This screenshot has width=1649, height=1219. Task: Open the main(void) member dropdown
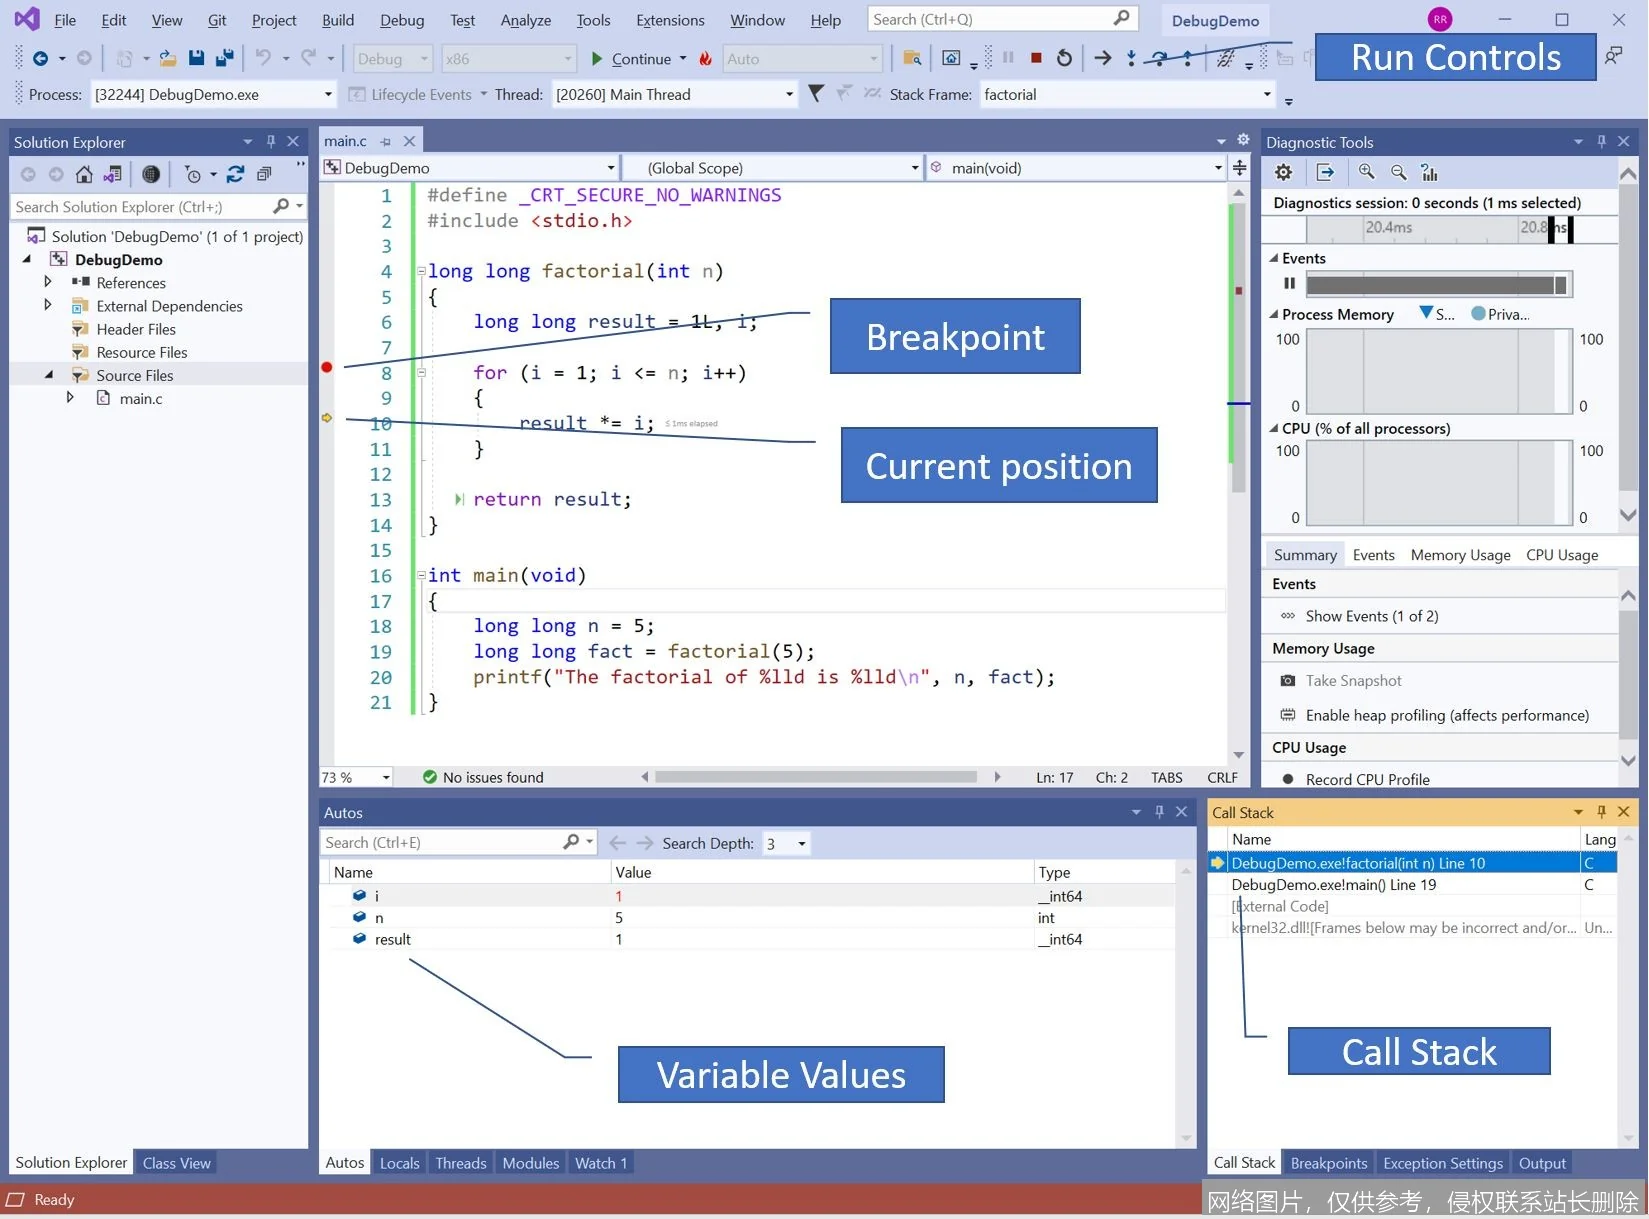[1217, 168]
